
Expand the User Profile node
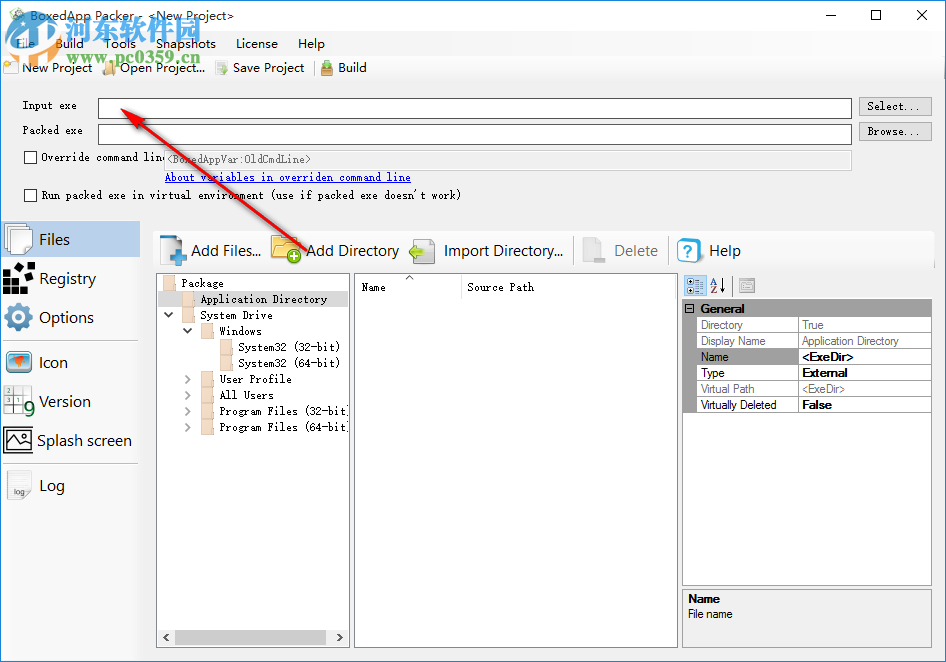188,379
